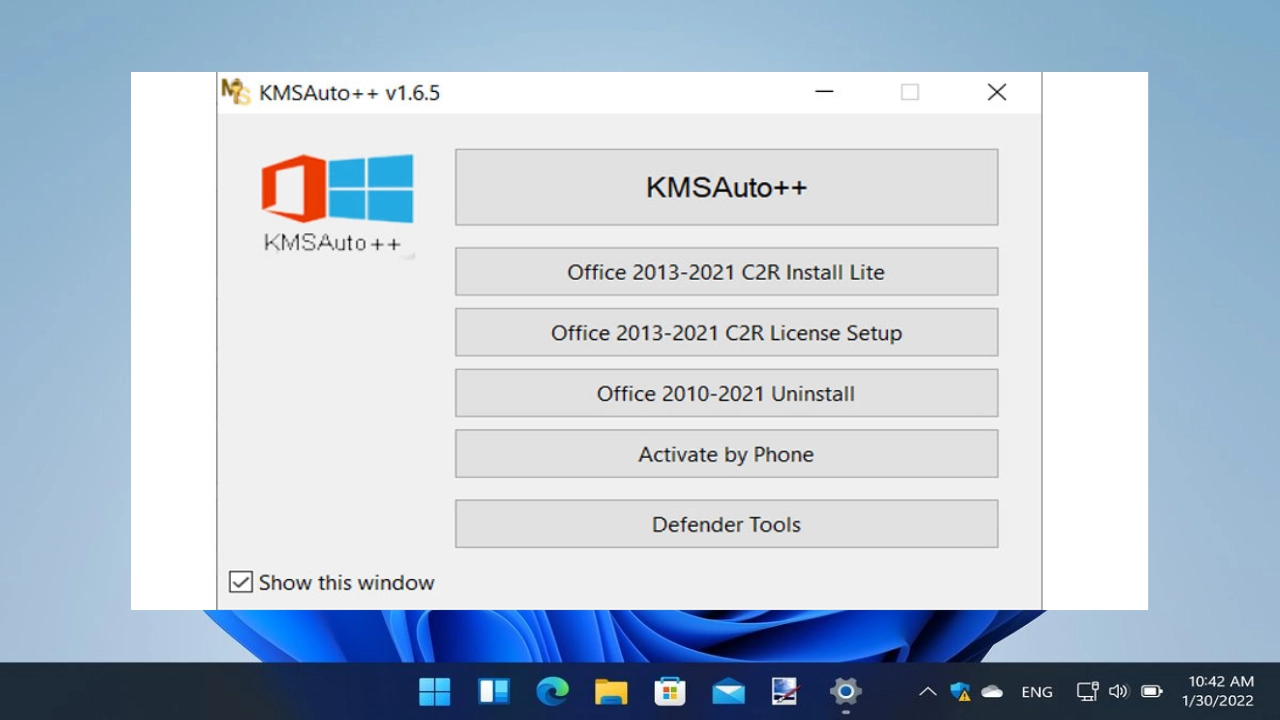1280x720 pixels.
Task: Close the KMSAuto++ window
Action: [996, 92]
